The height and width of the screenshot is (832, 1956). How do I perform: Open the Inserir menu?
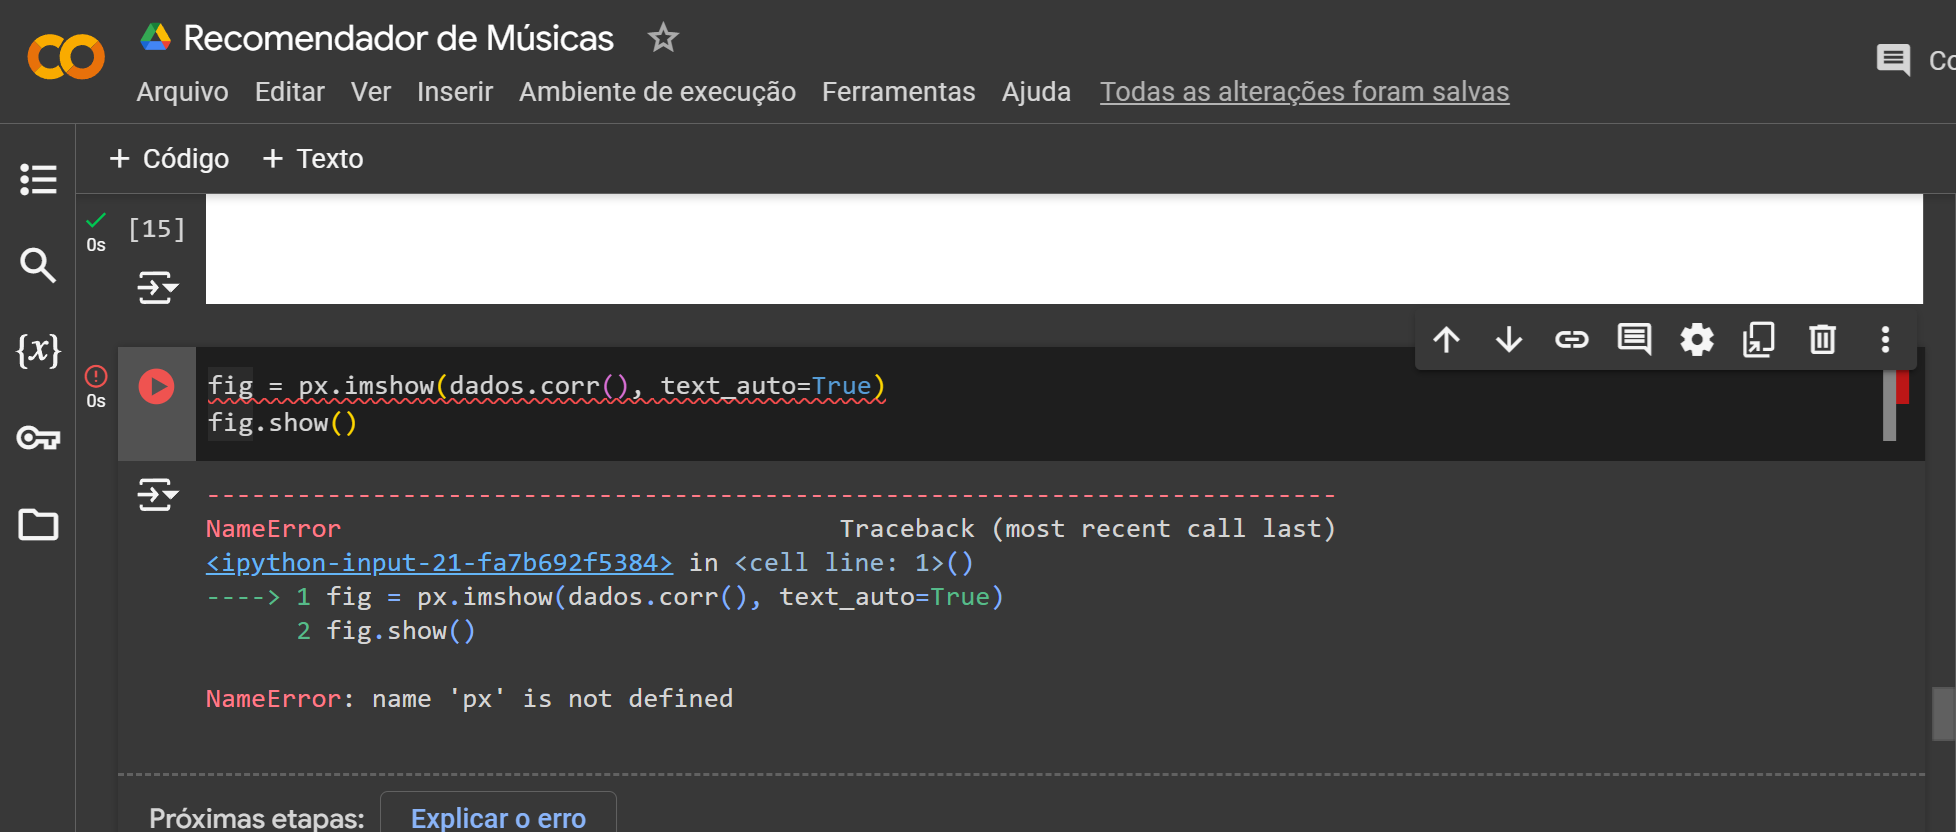pyautogui.click(x=455, y=92)
